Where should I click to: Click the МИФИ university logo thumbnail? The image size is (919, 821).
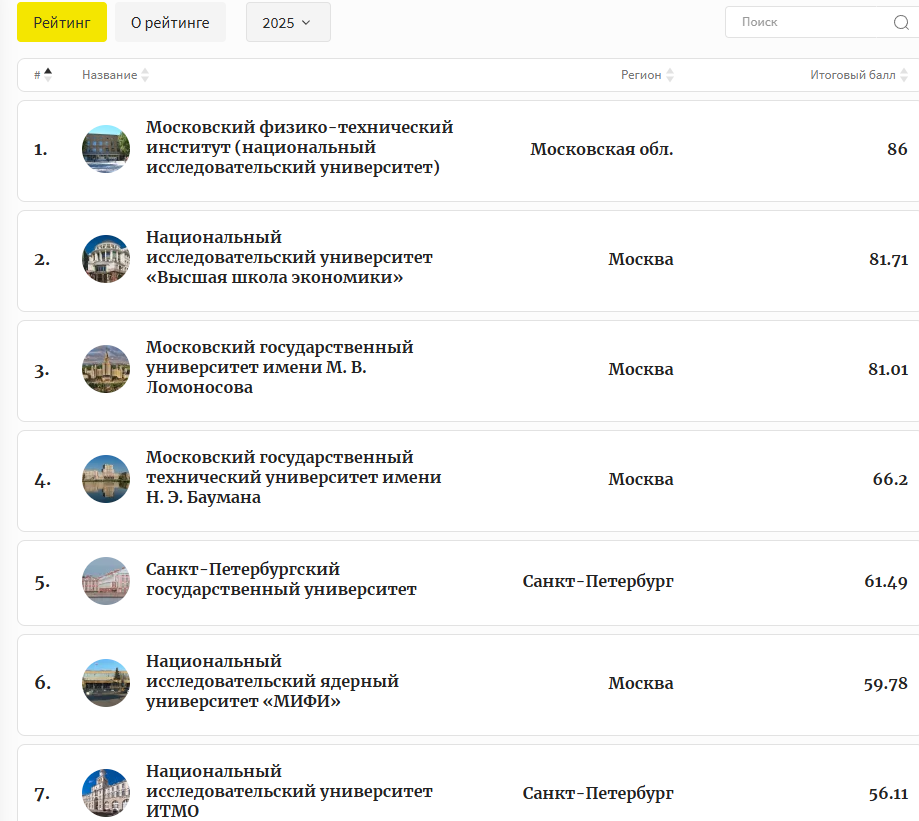tap(106, 683)
